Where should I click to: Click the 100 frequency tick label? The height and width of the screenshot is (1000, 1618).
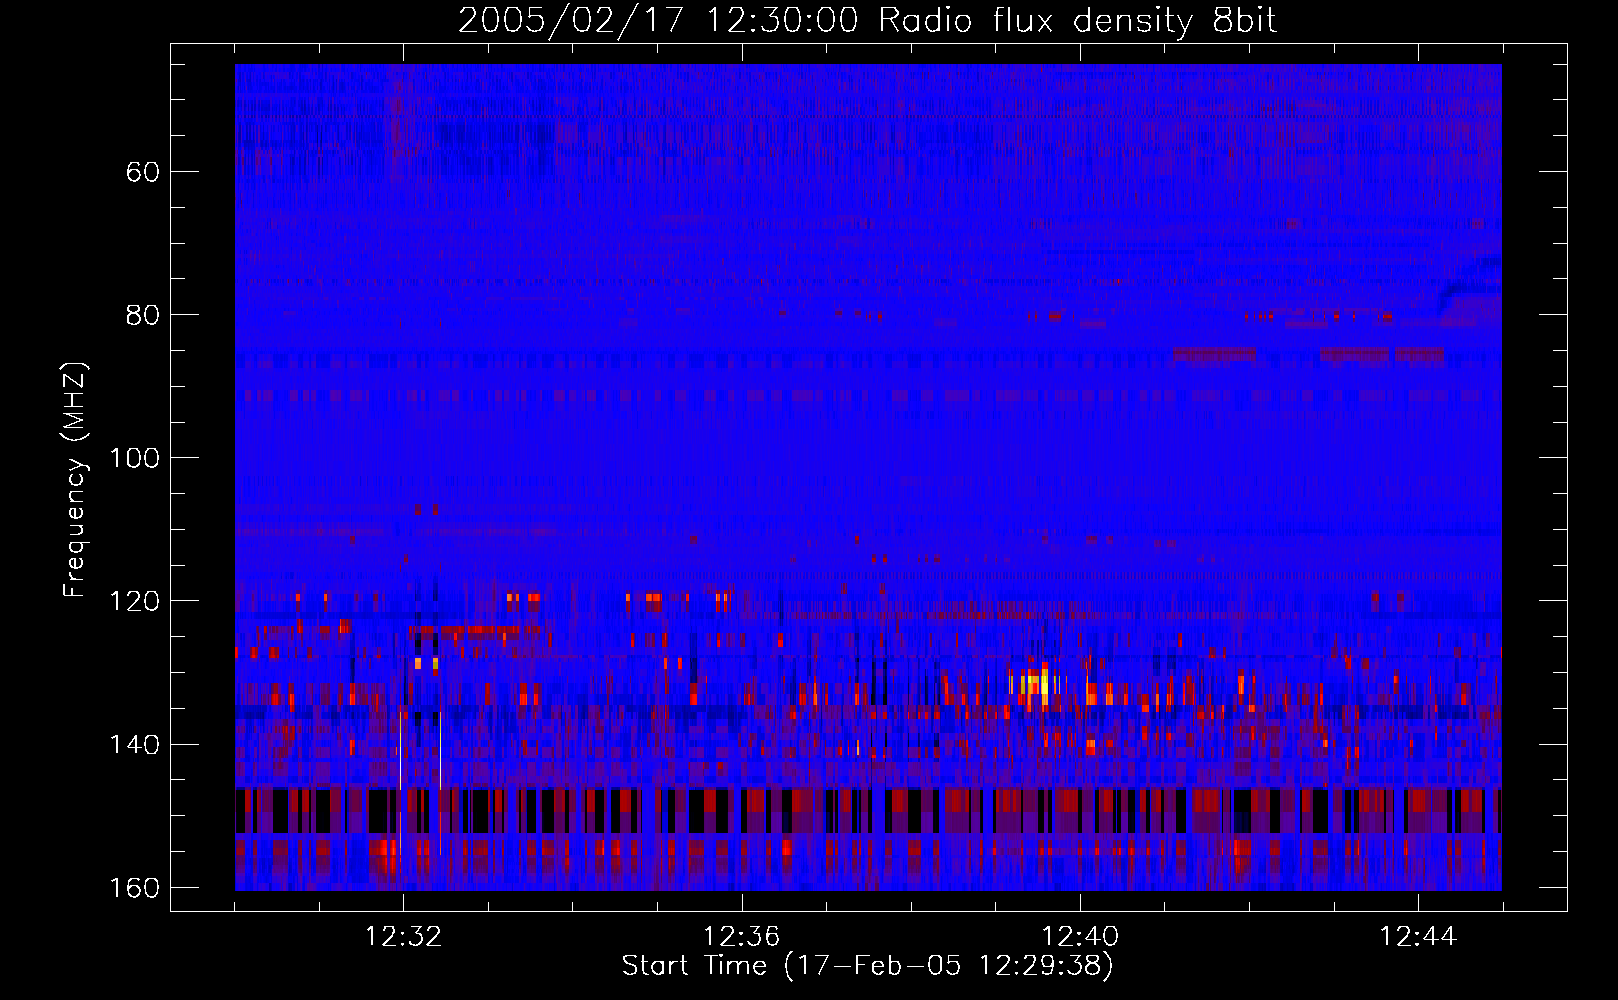click(134, 458)
